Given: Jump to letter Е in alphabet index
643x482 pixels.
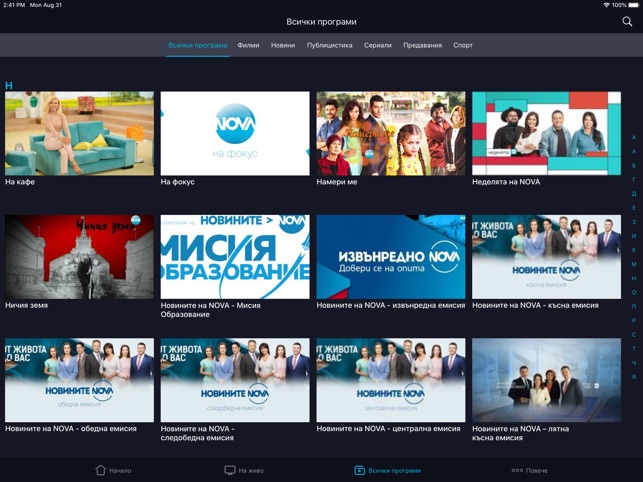Looking at the screenshot, I should point(634,208).
